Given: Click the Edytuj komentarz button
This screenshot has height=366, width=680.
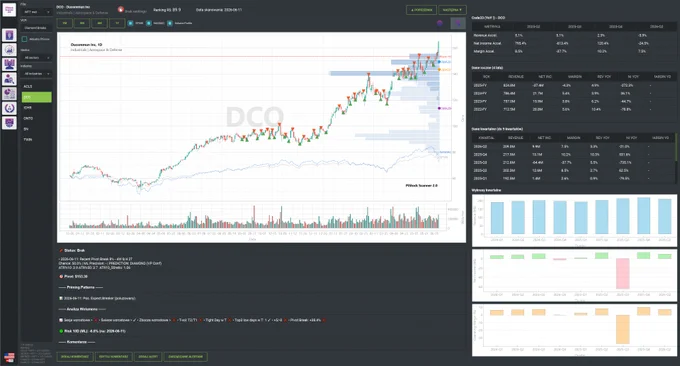Looking at the screenshot, I should point(113,357).
